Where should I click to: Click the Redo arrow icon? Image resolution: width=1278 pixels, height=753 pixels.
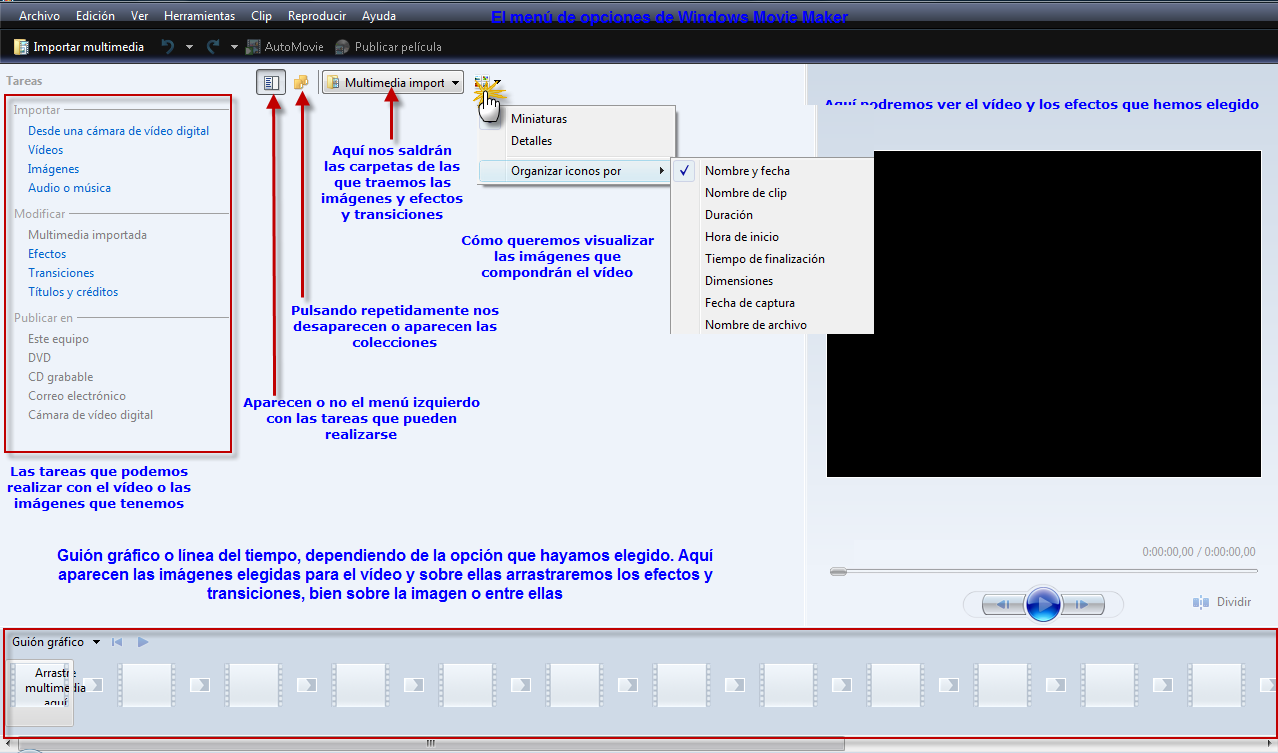(213, 47)
